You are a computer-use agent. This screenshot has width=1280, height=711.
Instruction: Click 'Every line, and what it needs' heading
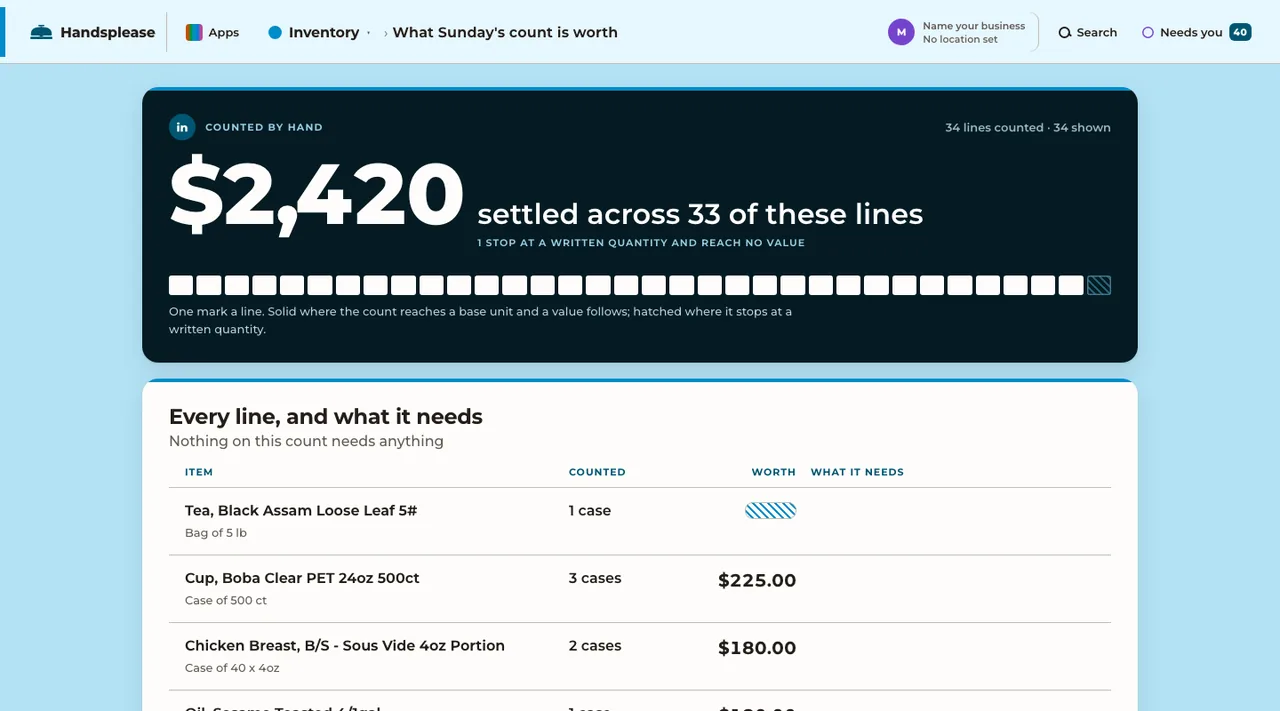click(x=326, y=416)
